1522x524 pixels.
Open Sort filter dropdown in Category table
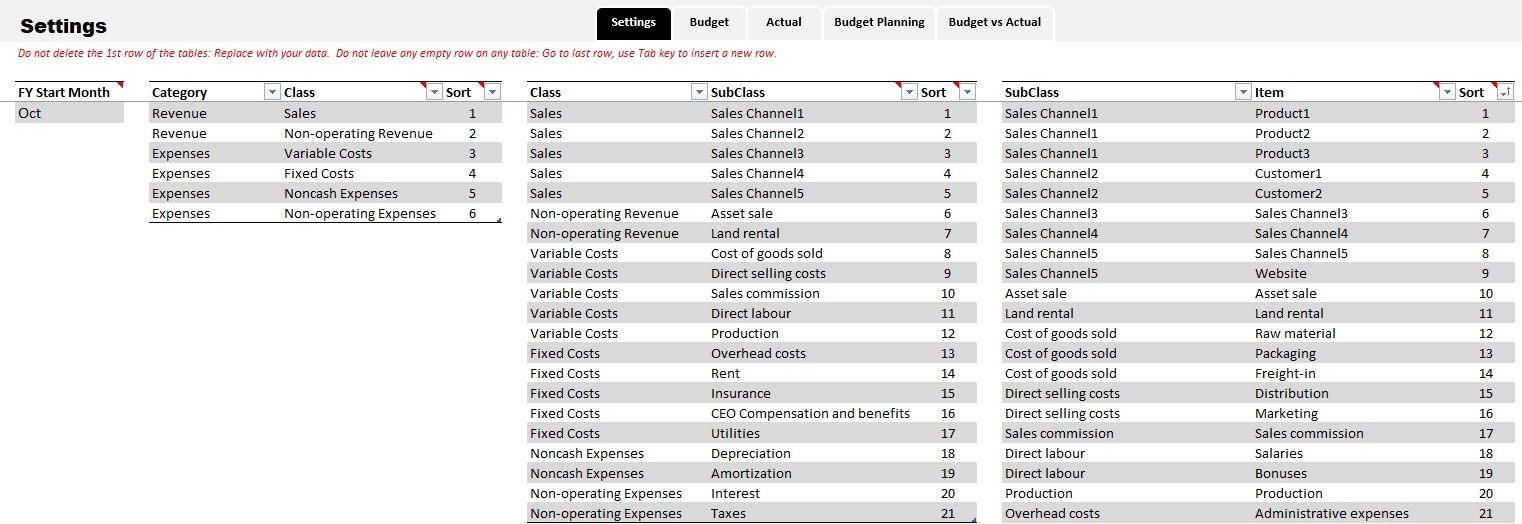(x=492, y=92)
